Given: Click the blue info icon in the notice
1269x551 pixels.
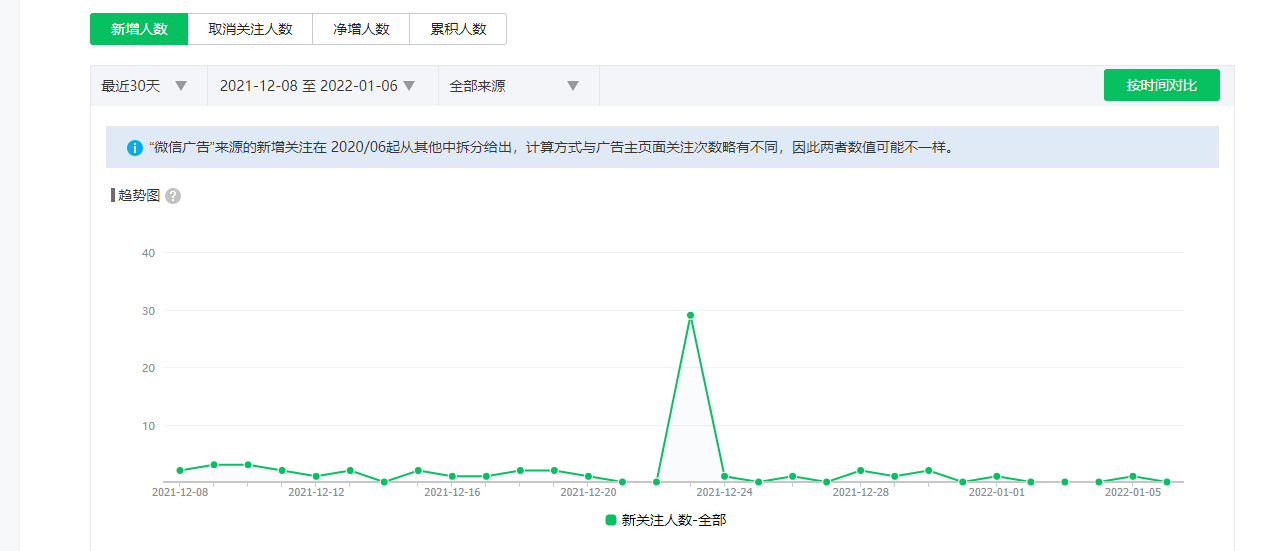Looking at the screenshot, I should pos(135,148).
